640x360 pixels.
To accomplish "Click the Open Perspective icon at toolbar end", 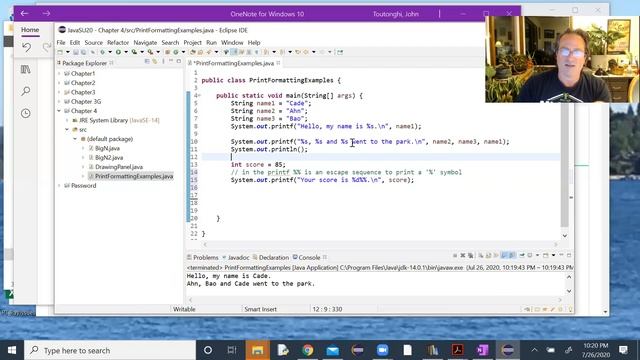I will [340, 52].
